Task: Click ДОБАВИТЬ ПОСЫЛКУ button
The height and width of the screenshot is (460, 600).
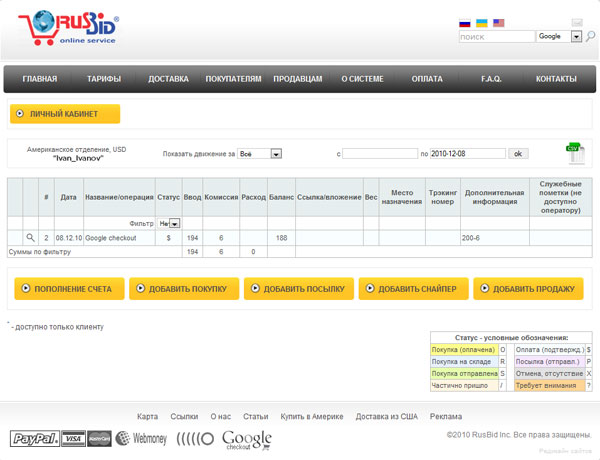Action: pyautogui.click(x=299, y=289)
